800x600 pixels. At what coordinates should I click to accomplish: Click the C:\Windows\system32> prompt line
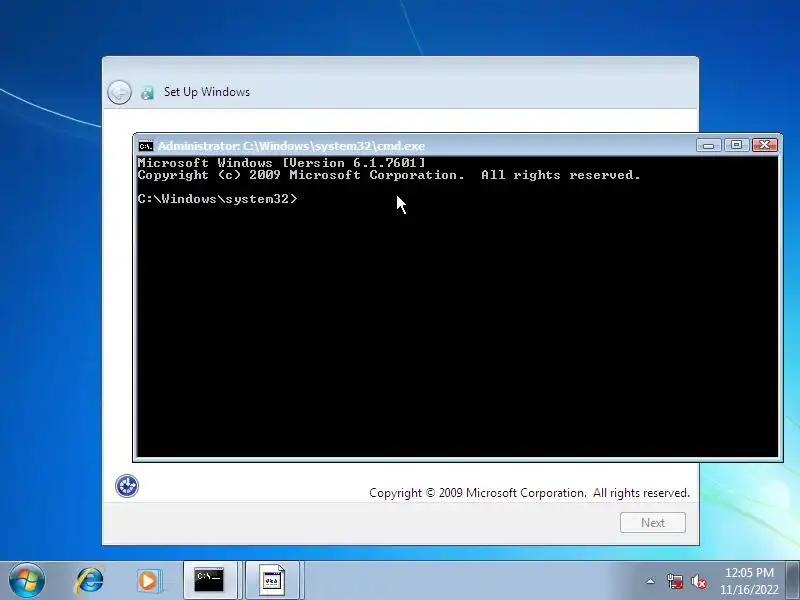[x=217, y=199]
